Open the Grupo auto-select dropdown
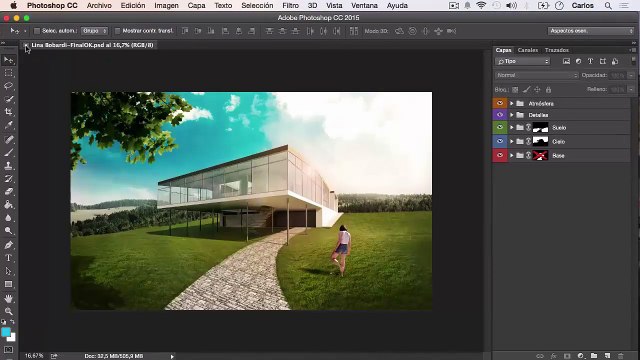 94,31
